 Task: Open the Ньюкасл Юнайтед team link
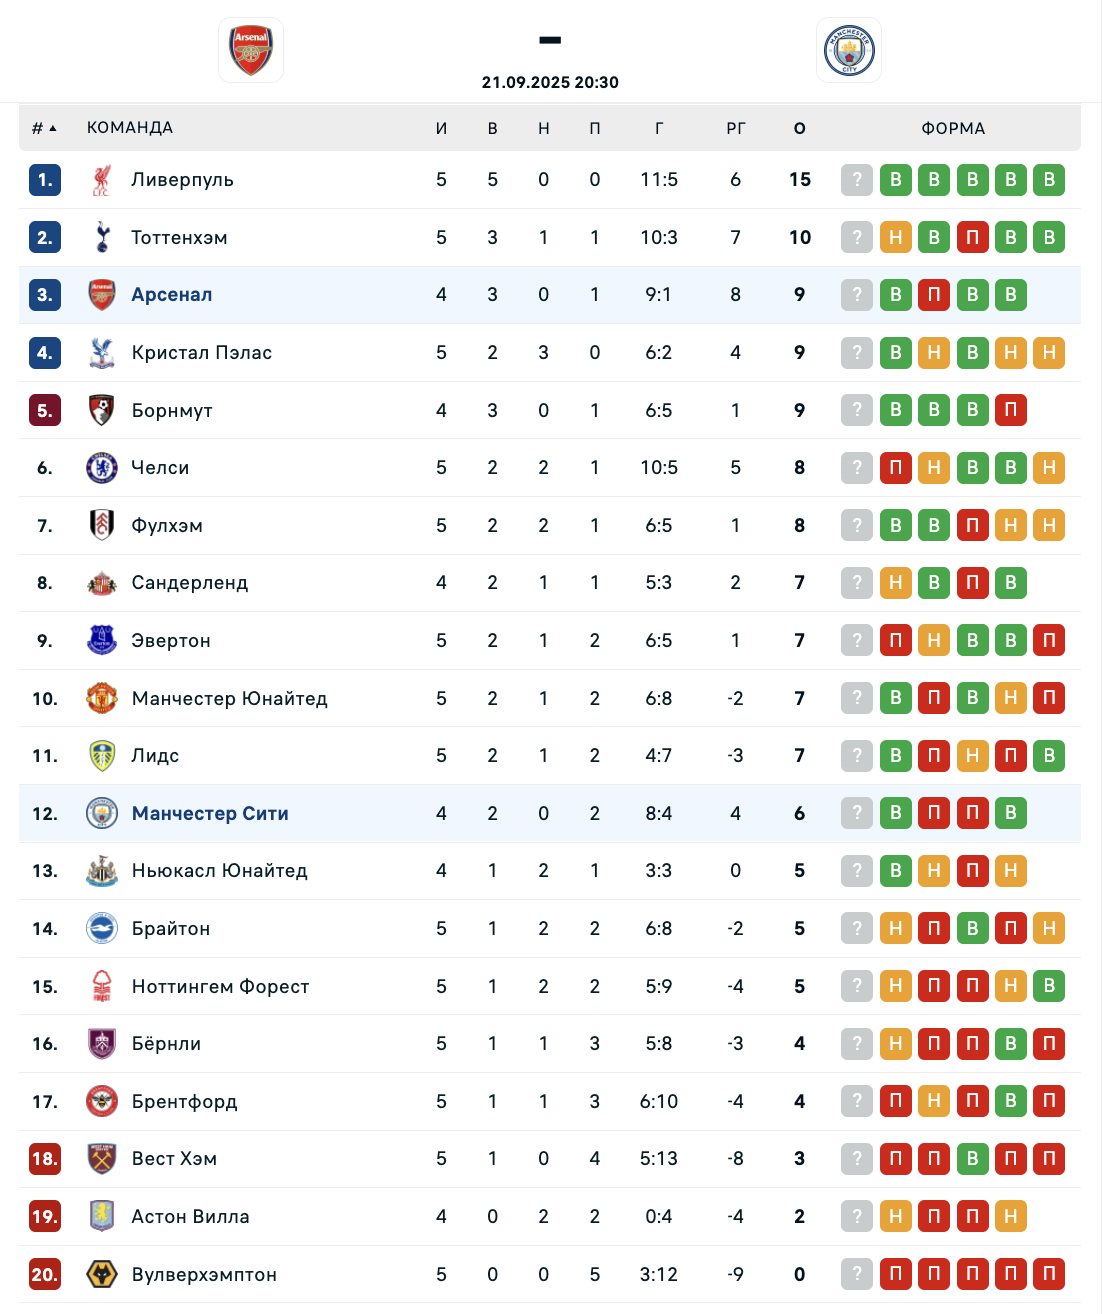pos(220,871)
